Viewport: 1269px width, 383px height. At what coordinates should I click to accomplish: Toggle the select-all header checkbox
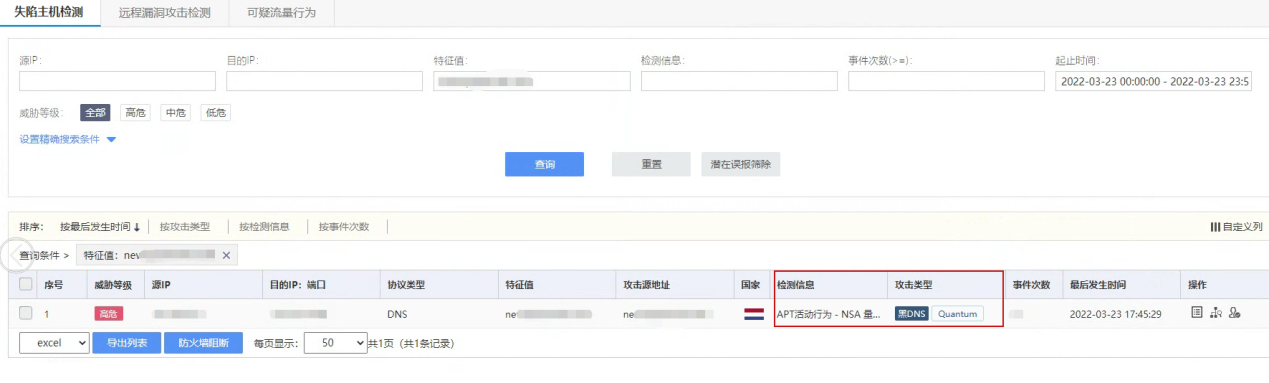(26, 285)
